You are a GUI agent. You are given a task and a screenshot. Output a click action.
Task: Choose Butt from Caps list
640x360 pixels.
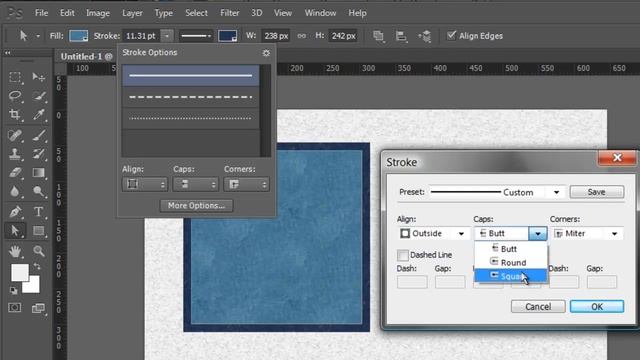511,249
